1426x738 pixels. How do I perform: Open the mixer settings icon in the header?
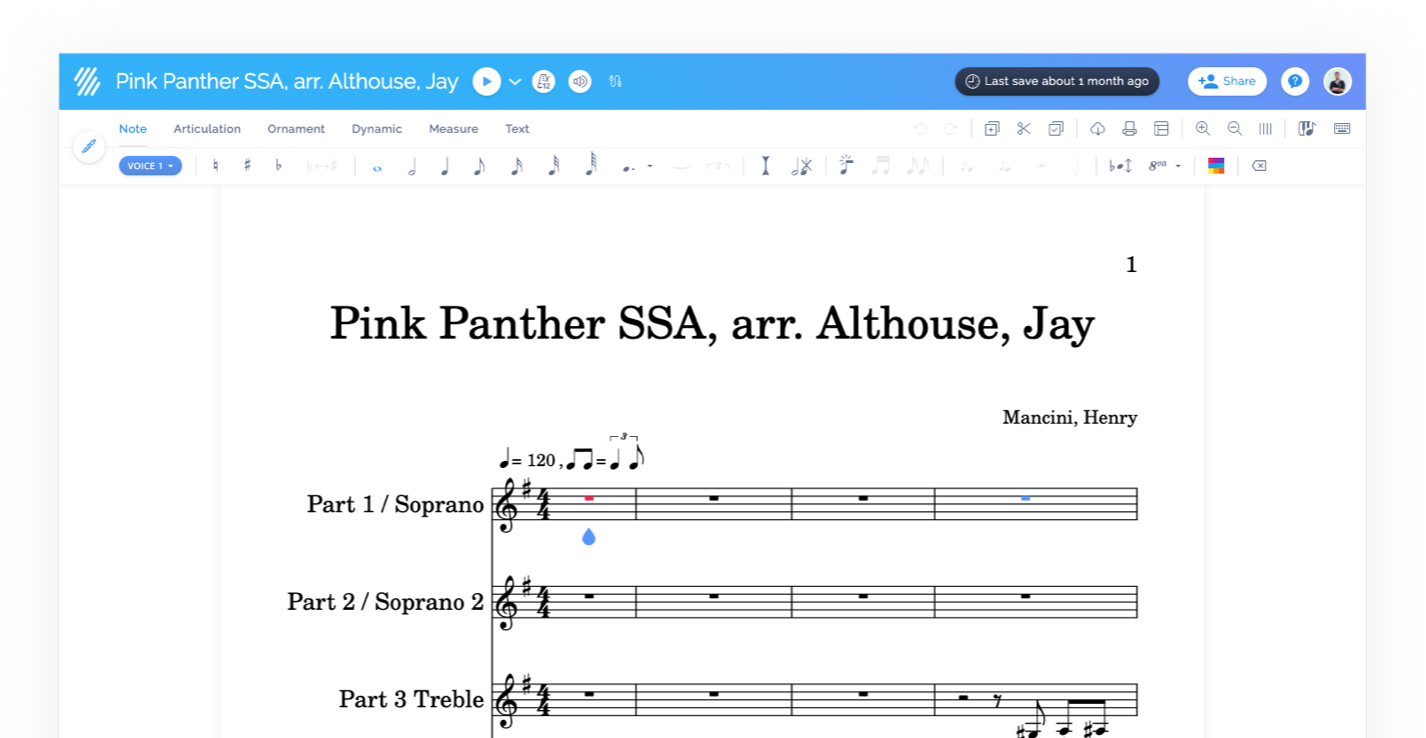(615, 81)
